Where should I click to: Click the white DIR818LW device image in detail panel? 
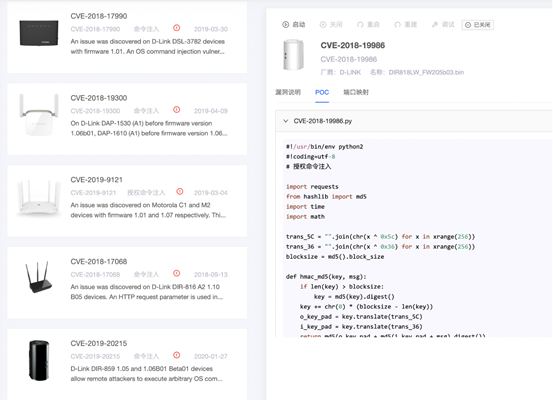[293, 55]
